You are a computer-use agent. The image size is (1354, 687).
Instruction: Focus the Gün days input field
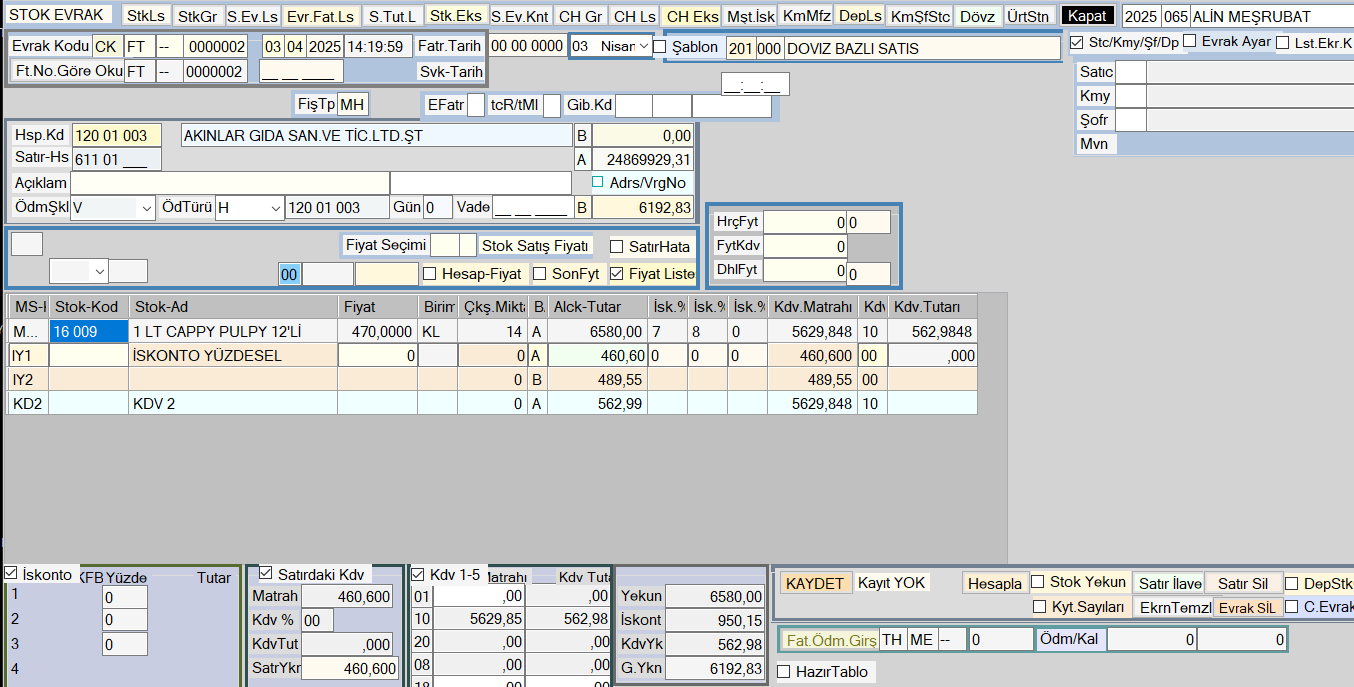(x=437, y=208)
